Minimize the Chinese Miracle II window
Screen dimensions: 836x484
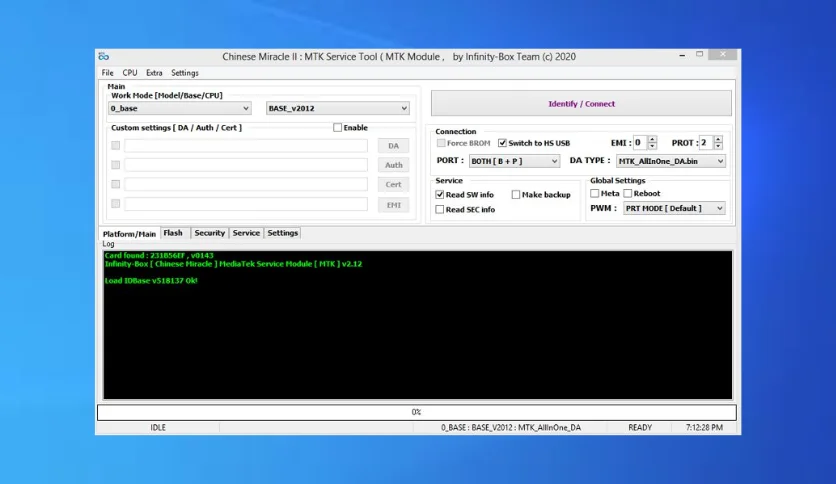pyautogui.click(x=682, y=55)
